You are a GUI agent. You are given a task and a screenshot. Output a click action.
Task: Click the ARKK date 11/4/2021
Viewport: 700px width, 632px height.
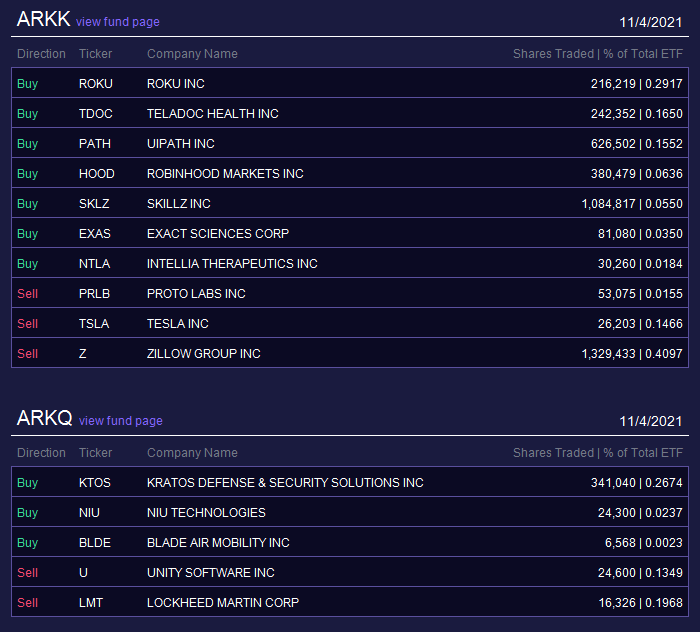[651, 22]
